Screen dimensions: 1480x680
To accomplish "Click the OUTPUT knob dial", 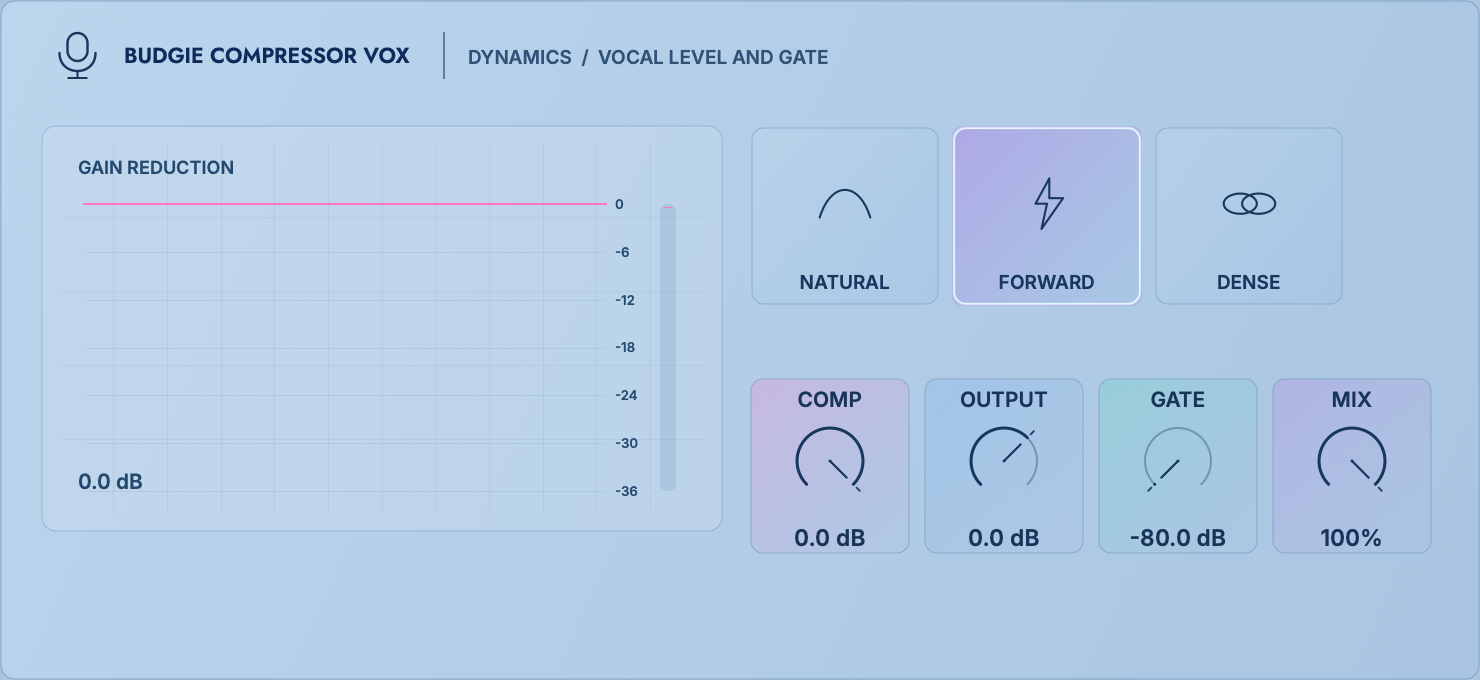I will (x=1004, y=461).
